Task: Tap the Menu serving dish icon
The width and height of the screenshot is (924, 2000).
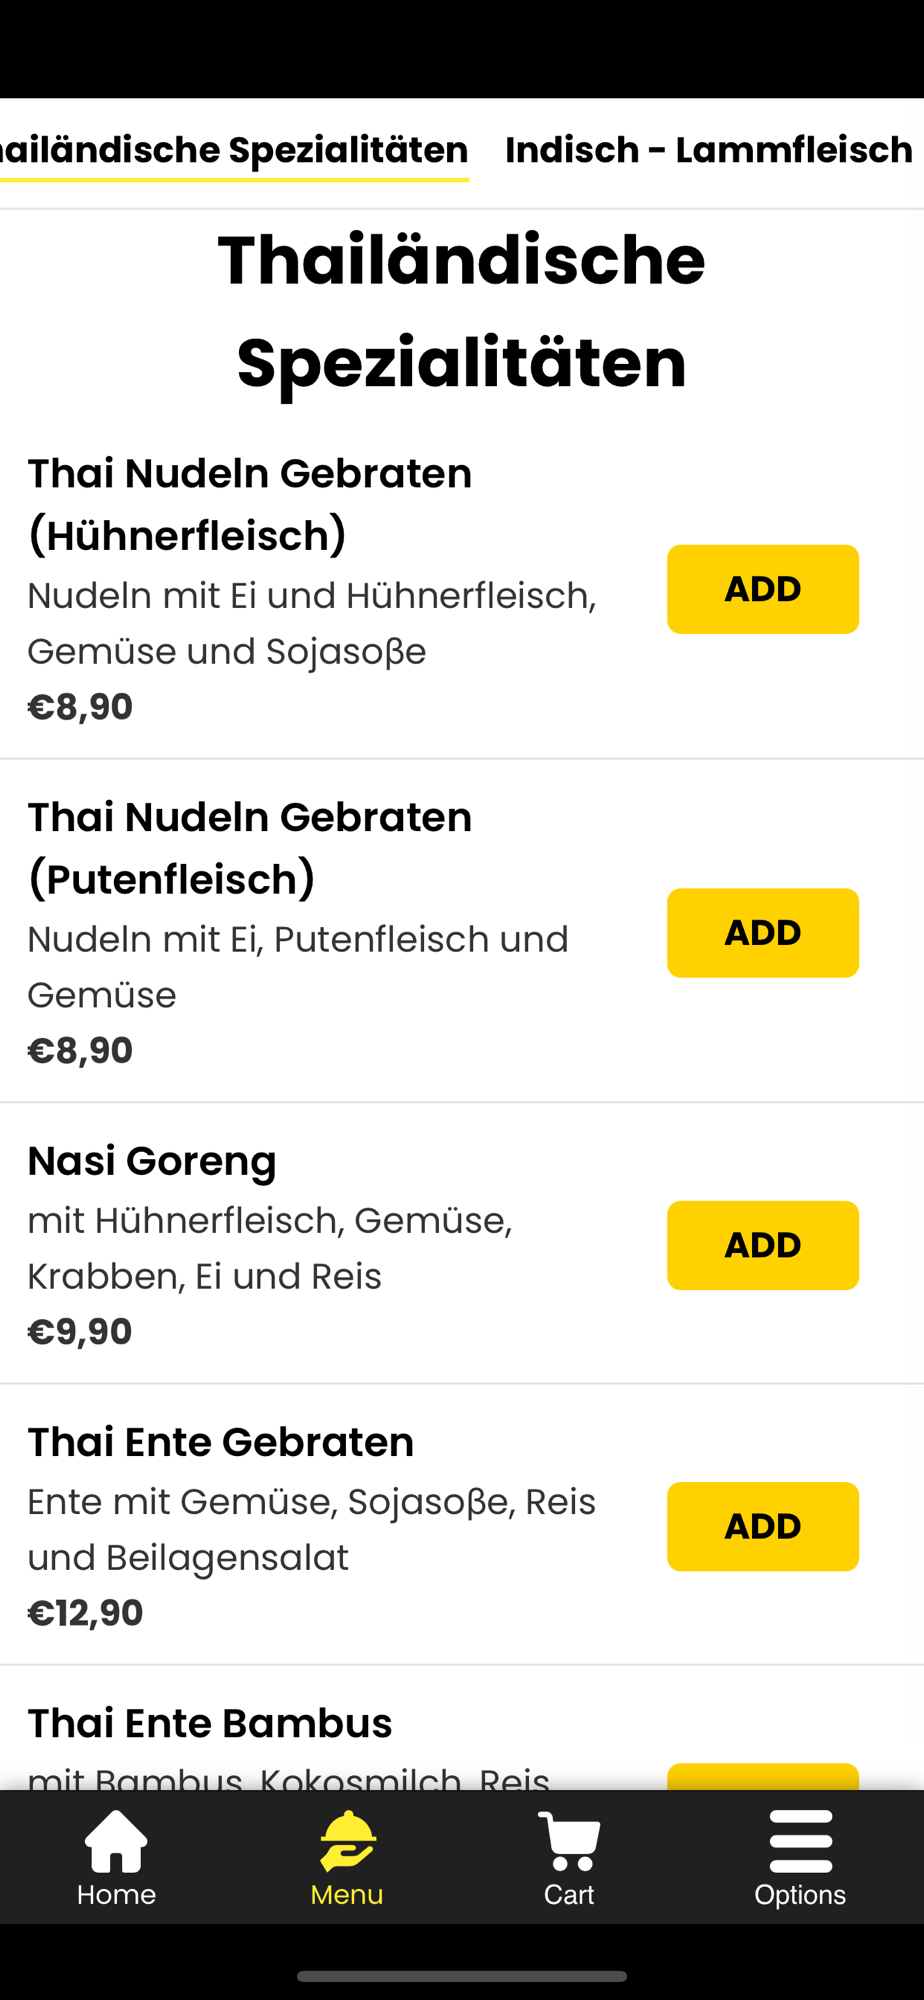Action: coord(347,1842)
